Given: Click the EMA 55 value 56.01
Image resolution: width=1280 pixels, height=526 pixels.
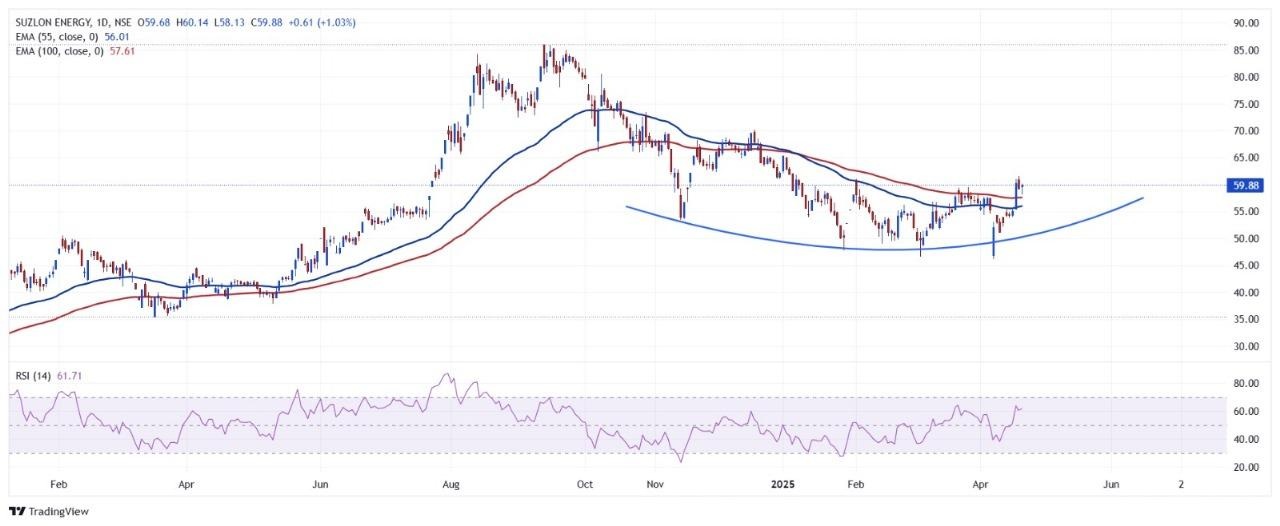Looking at the screenshot, I should (x=119, y=36).
